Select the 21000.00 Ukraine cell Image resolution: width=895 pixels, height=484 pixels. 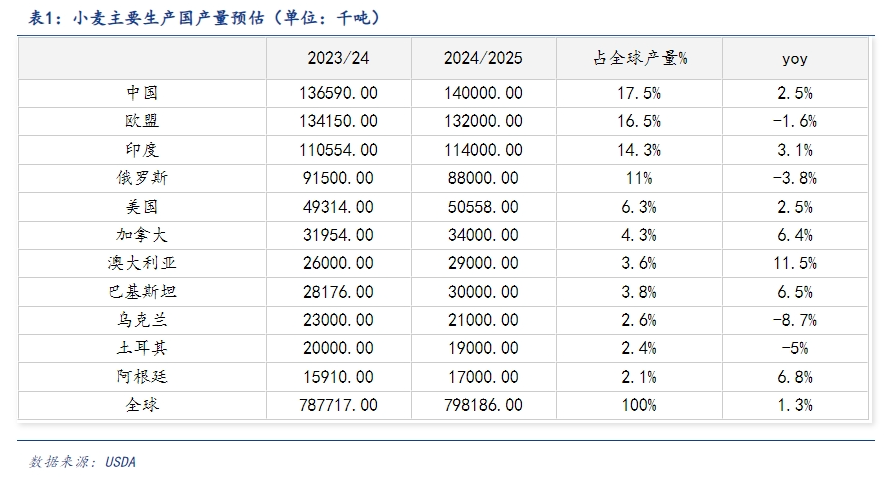point(483,320)
